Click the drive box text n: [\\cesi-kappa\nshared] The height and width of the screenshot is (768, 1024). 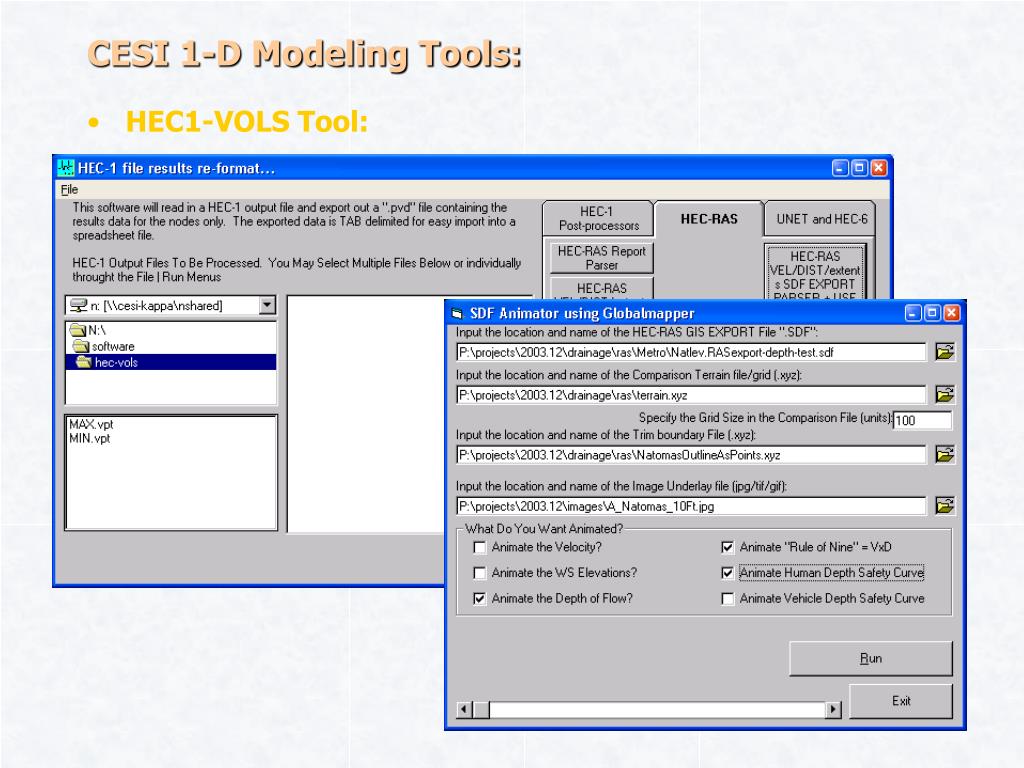tap(157, 306)
